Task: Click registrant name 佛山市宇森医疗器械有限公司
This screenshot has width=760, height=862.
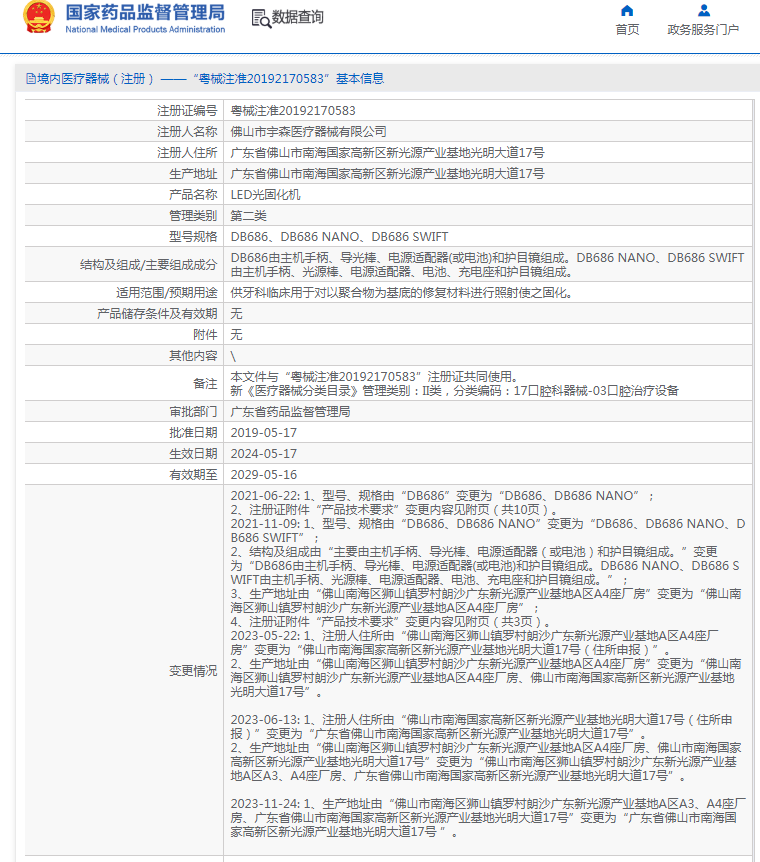Action: point(308,132)
